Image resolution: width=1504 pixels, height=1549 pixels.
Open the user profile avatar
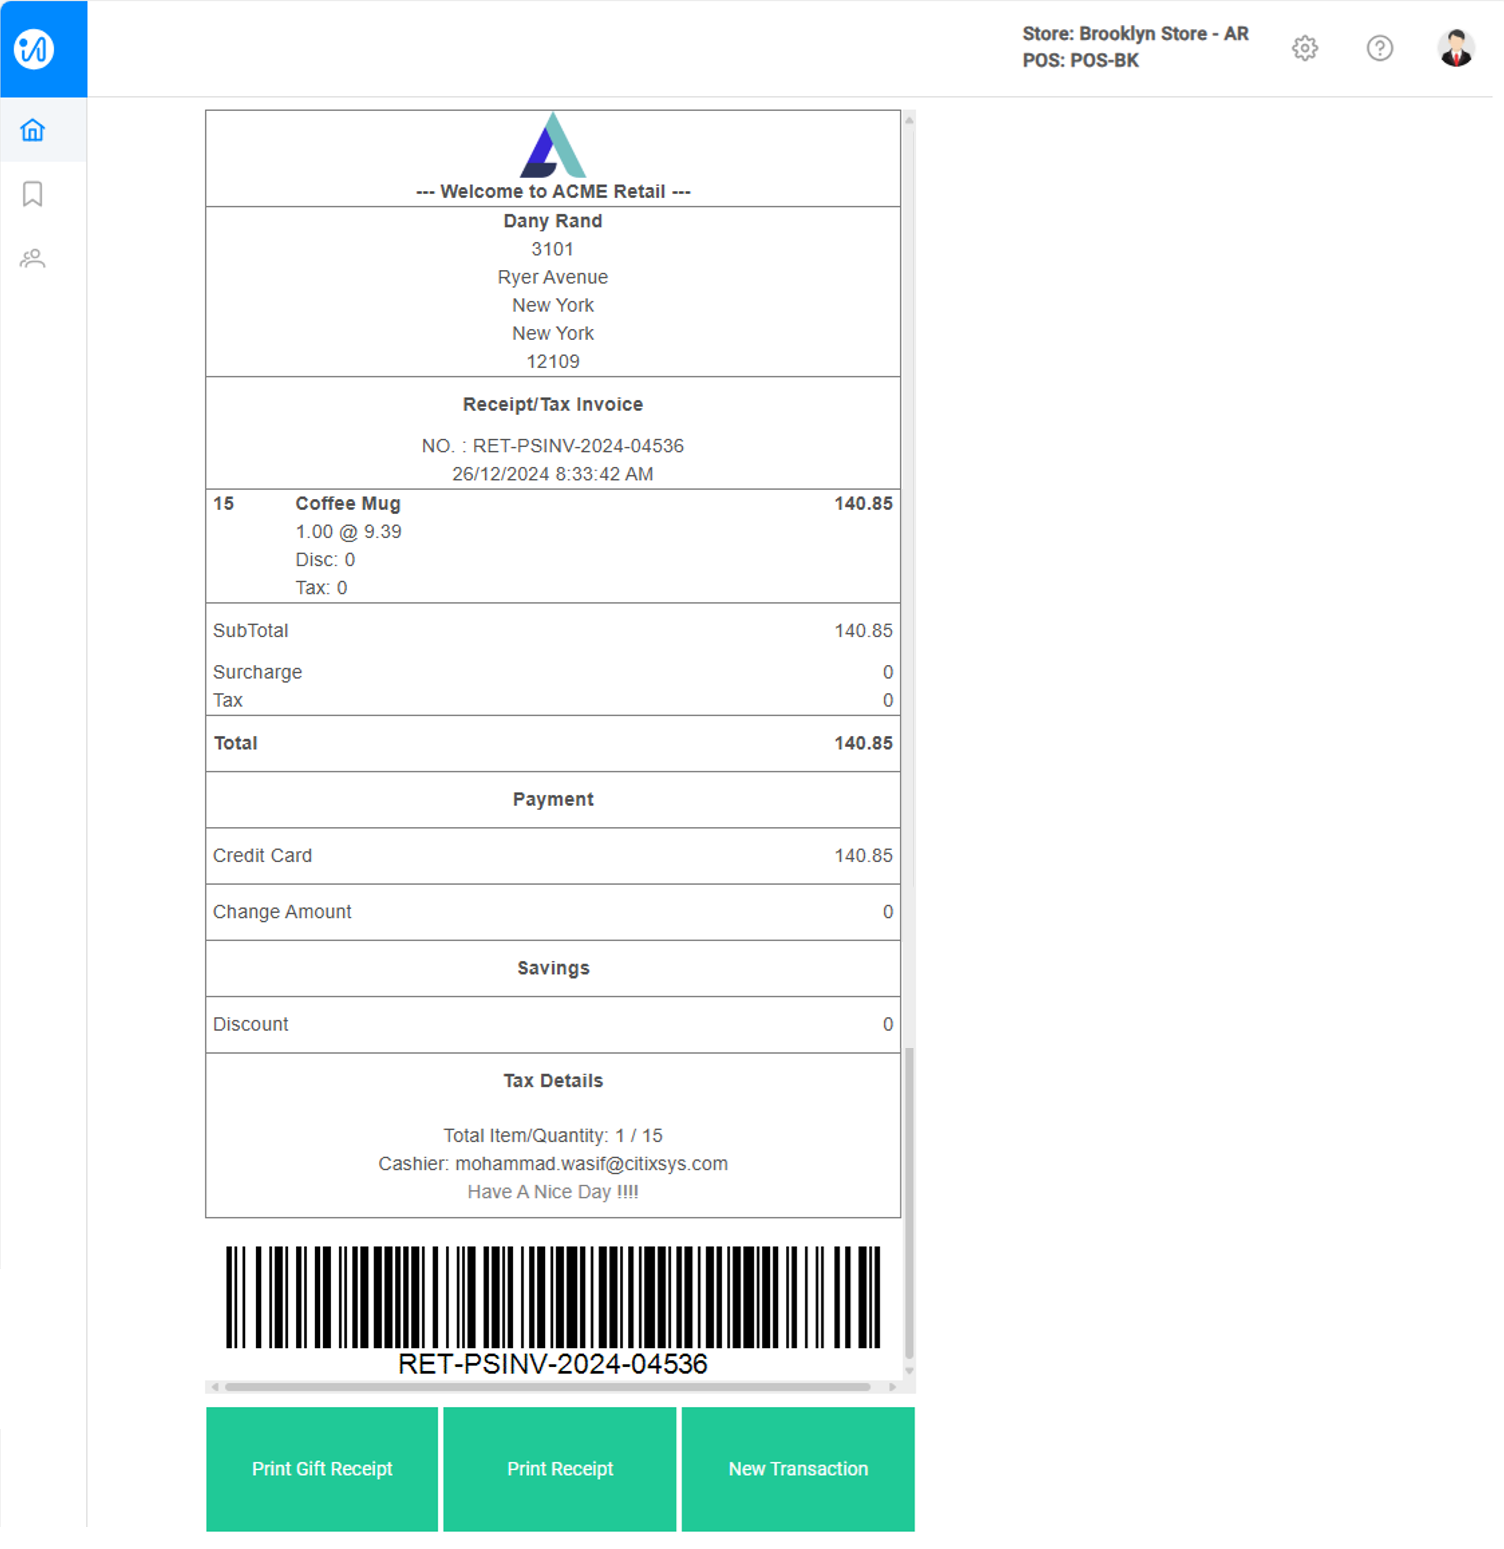[1456, 47]
